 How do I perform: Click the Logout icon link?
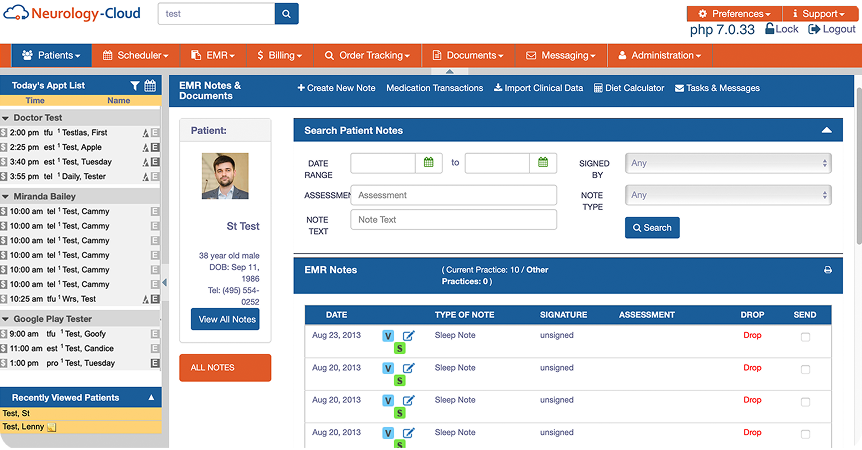point(832,29)
